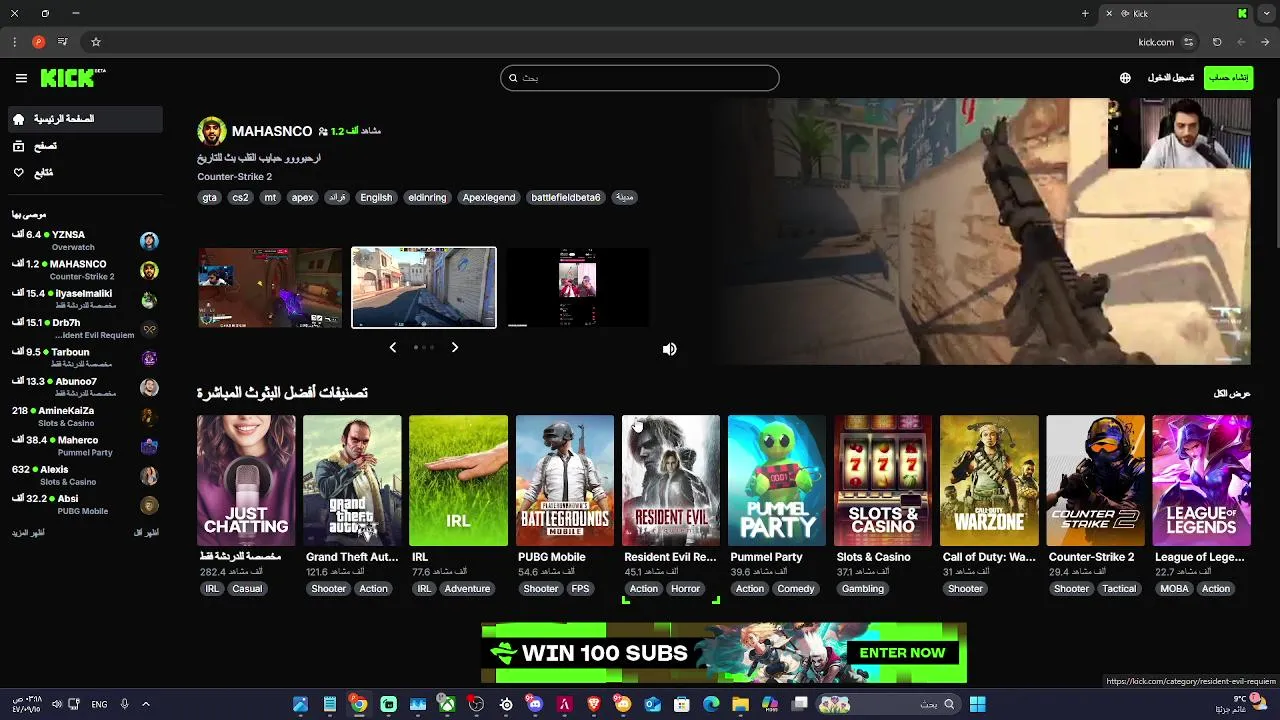Select the Apexlegend tag
The height and width of the screenshot is (720, 1280).
pyautogui.click(x=489, y=197)
